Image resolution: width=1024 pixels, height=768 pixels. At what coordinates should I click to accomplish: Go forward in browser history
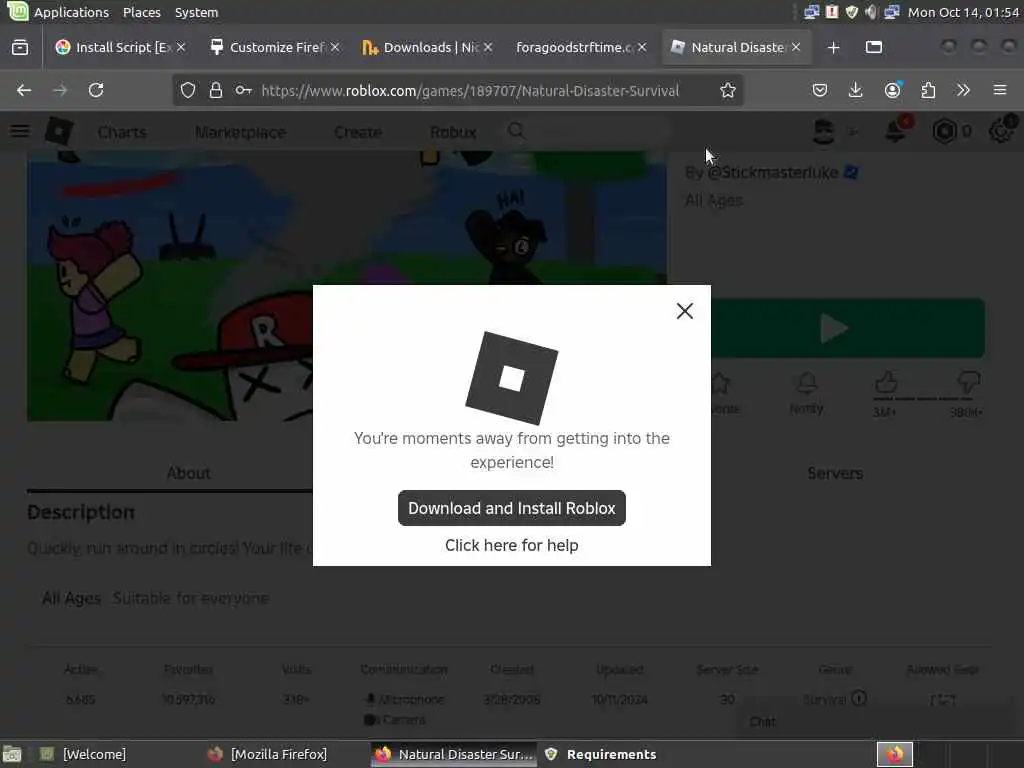60,90
